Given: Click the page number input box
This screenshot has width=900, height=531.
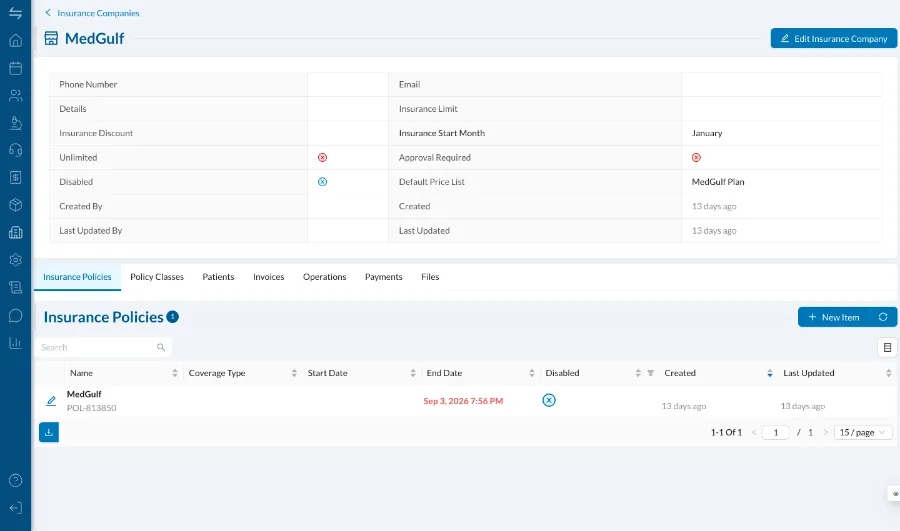Looking at the screenshot, I should (775, 432).
